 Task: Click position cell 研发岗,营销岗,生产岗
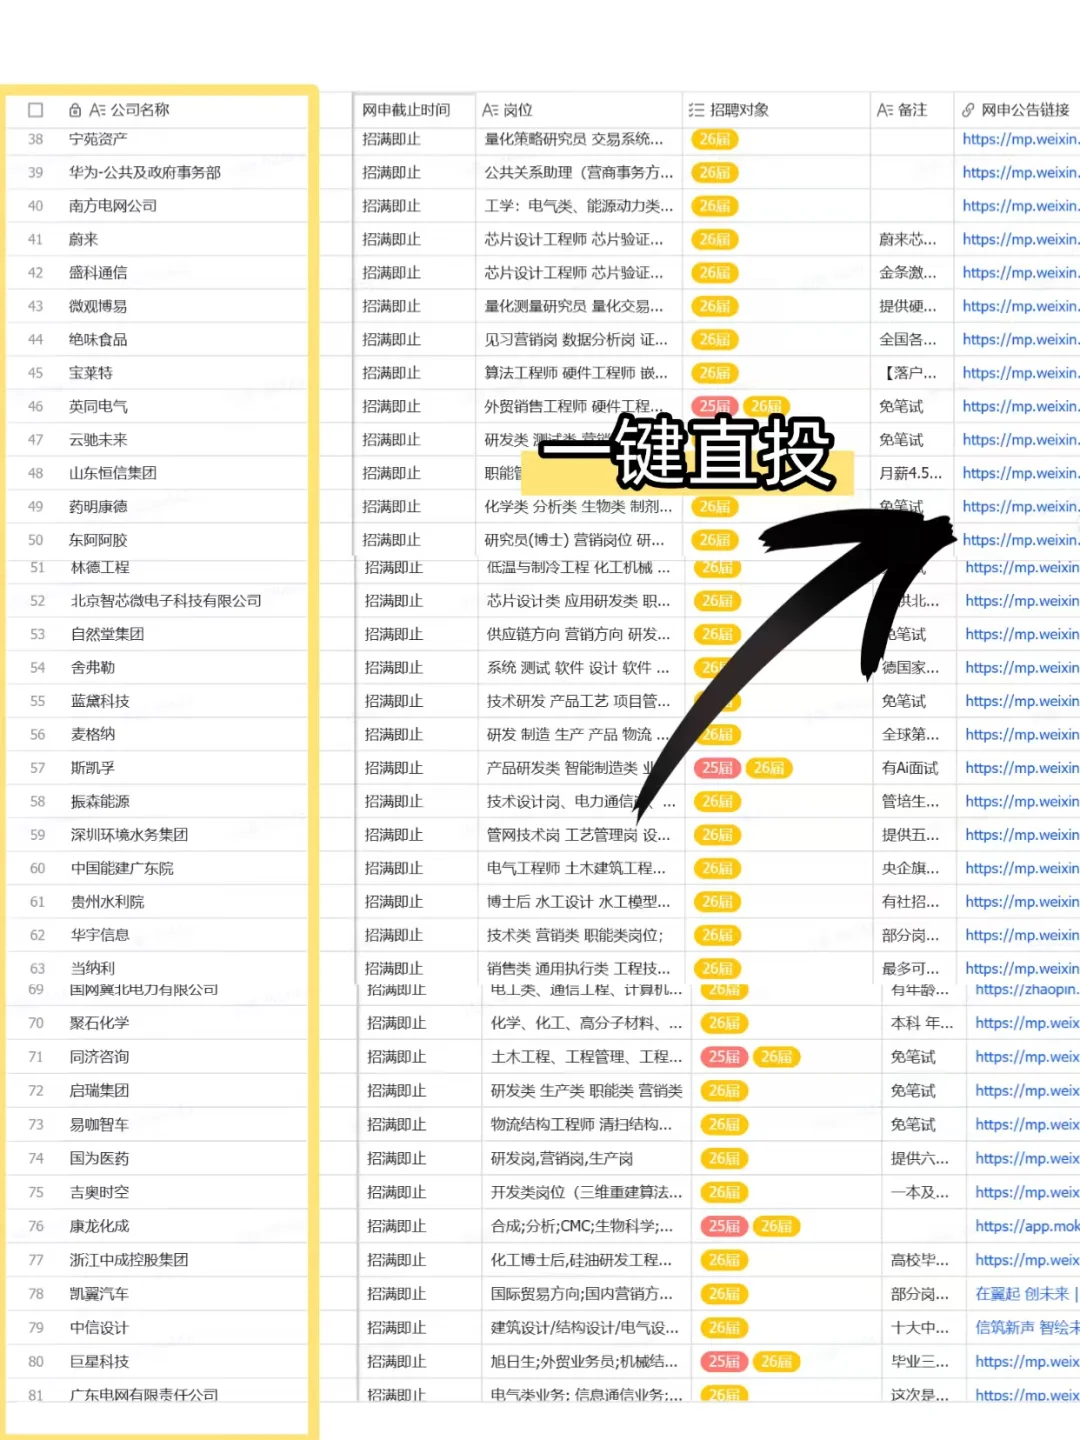pyautogui.click(x=562, y=1158)
